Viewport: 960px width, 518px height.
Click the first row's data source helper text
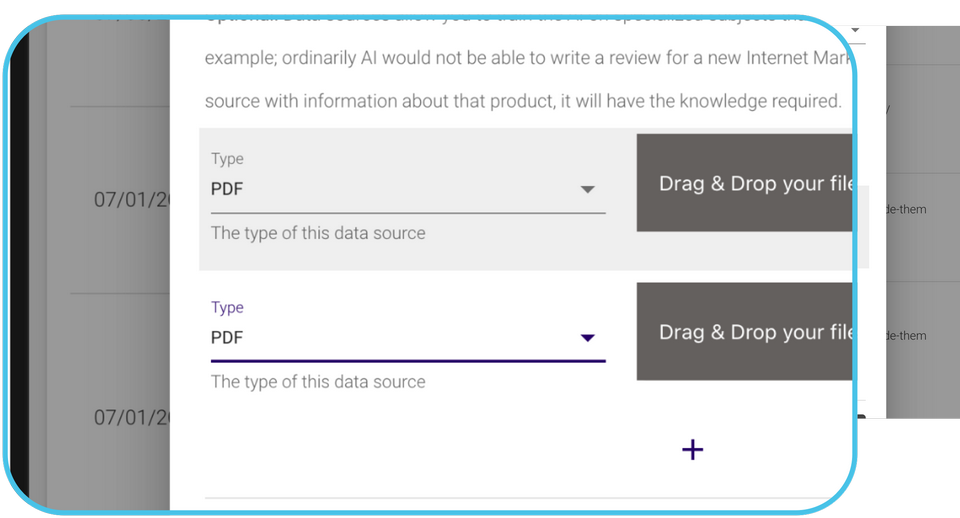pos(318,233)
